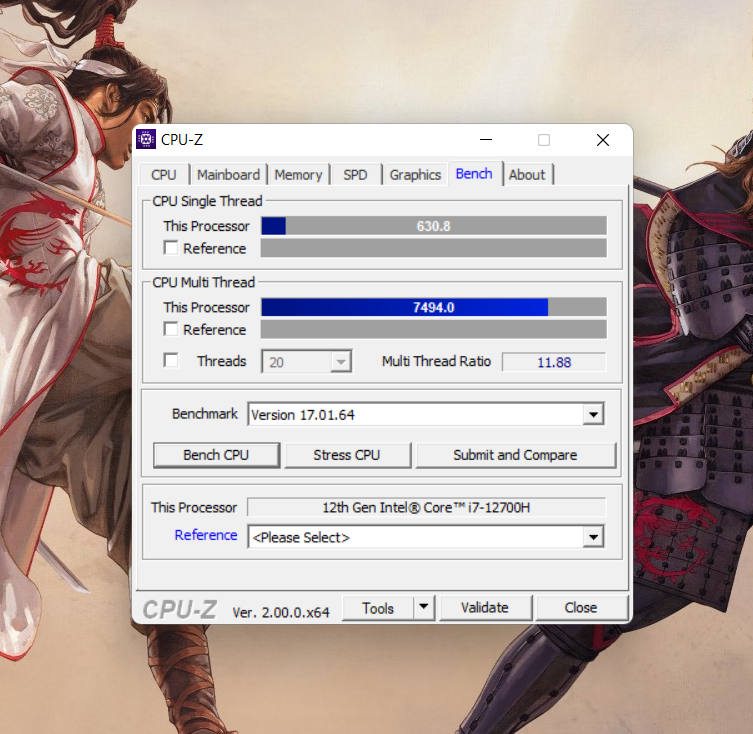Click the processor name field i7-12700H
753x734 pixels.
tap(426, 507)
